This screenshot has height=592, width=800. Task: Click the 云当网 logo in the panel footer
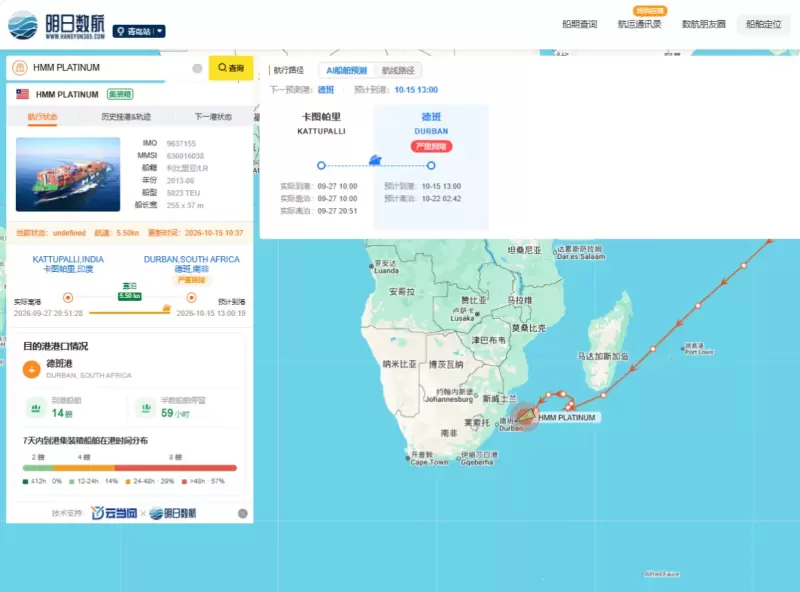pyautogui.click(x=114, y=513)
